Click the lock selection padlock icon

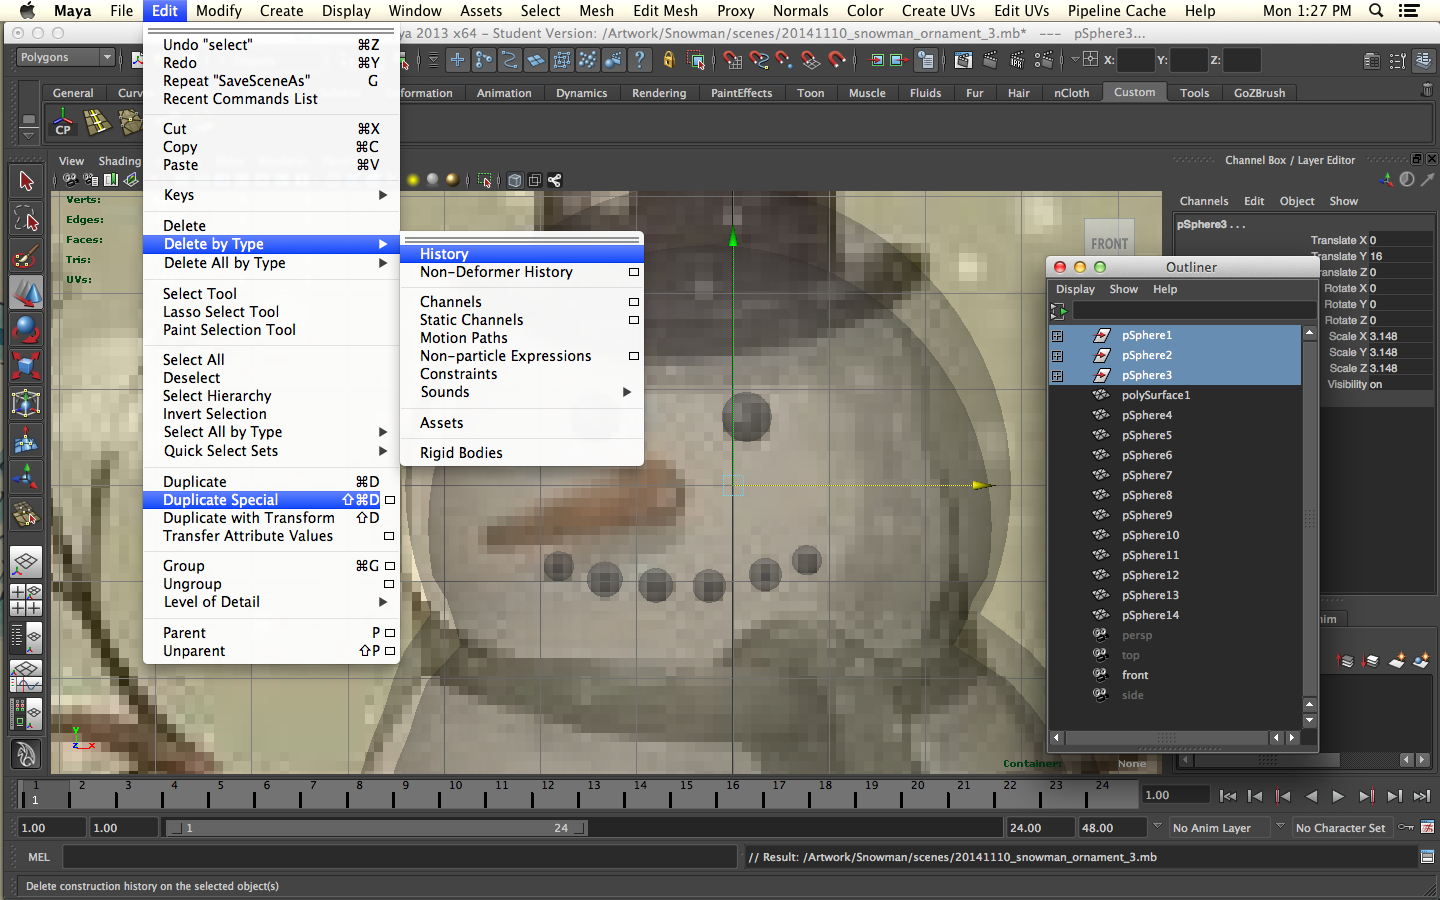669,60
